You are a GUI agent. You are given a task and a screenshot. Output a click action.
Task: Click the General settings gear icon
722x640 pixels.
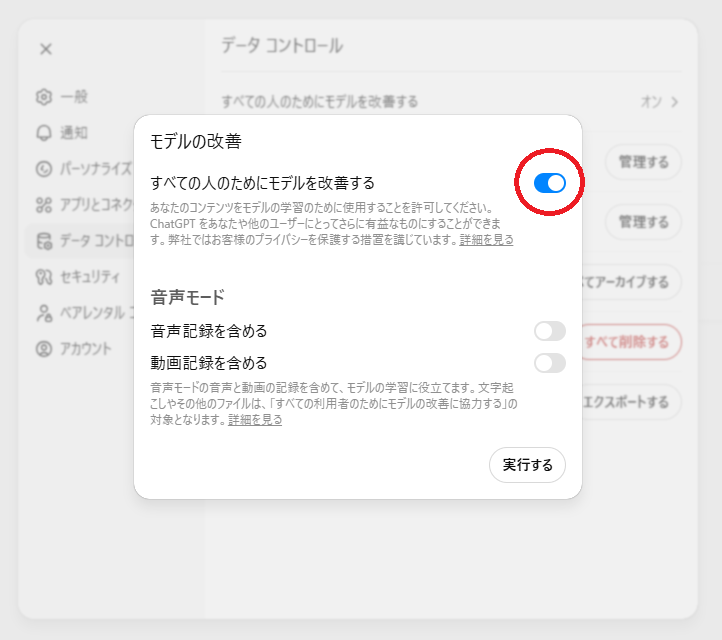(x=43, y=97)
